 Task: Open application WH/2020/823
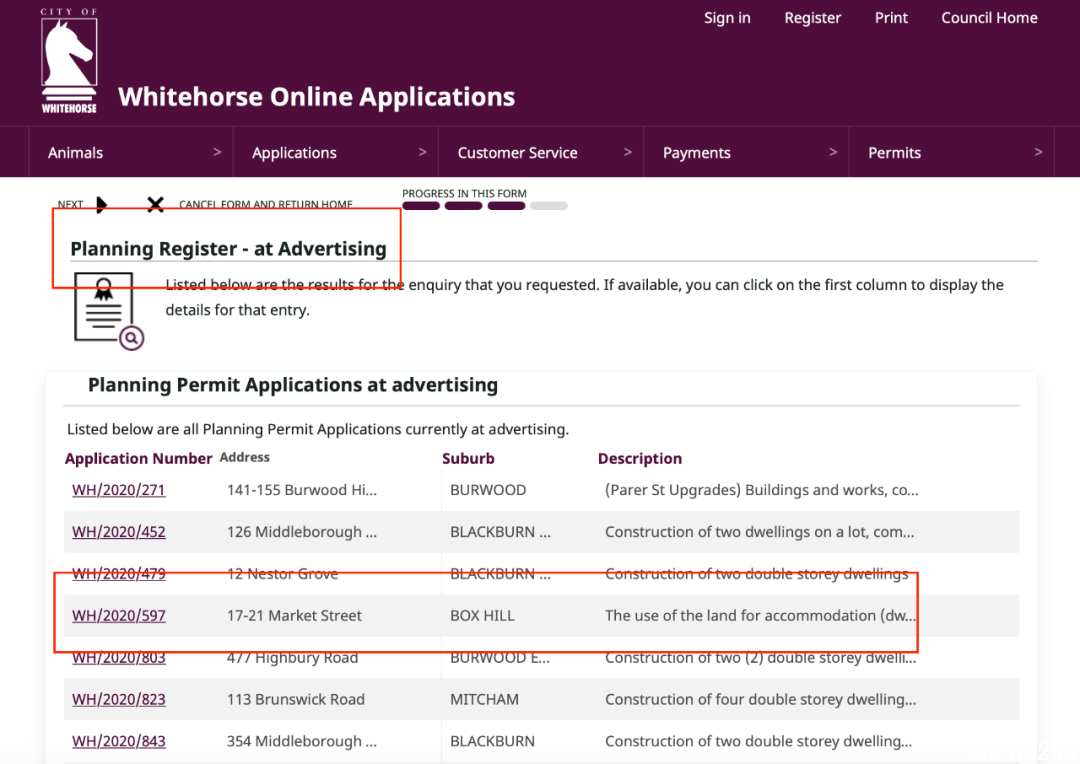(x=118, y=699)
